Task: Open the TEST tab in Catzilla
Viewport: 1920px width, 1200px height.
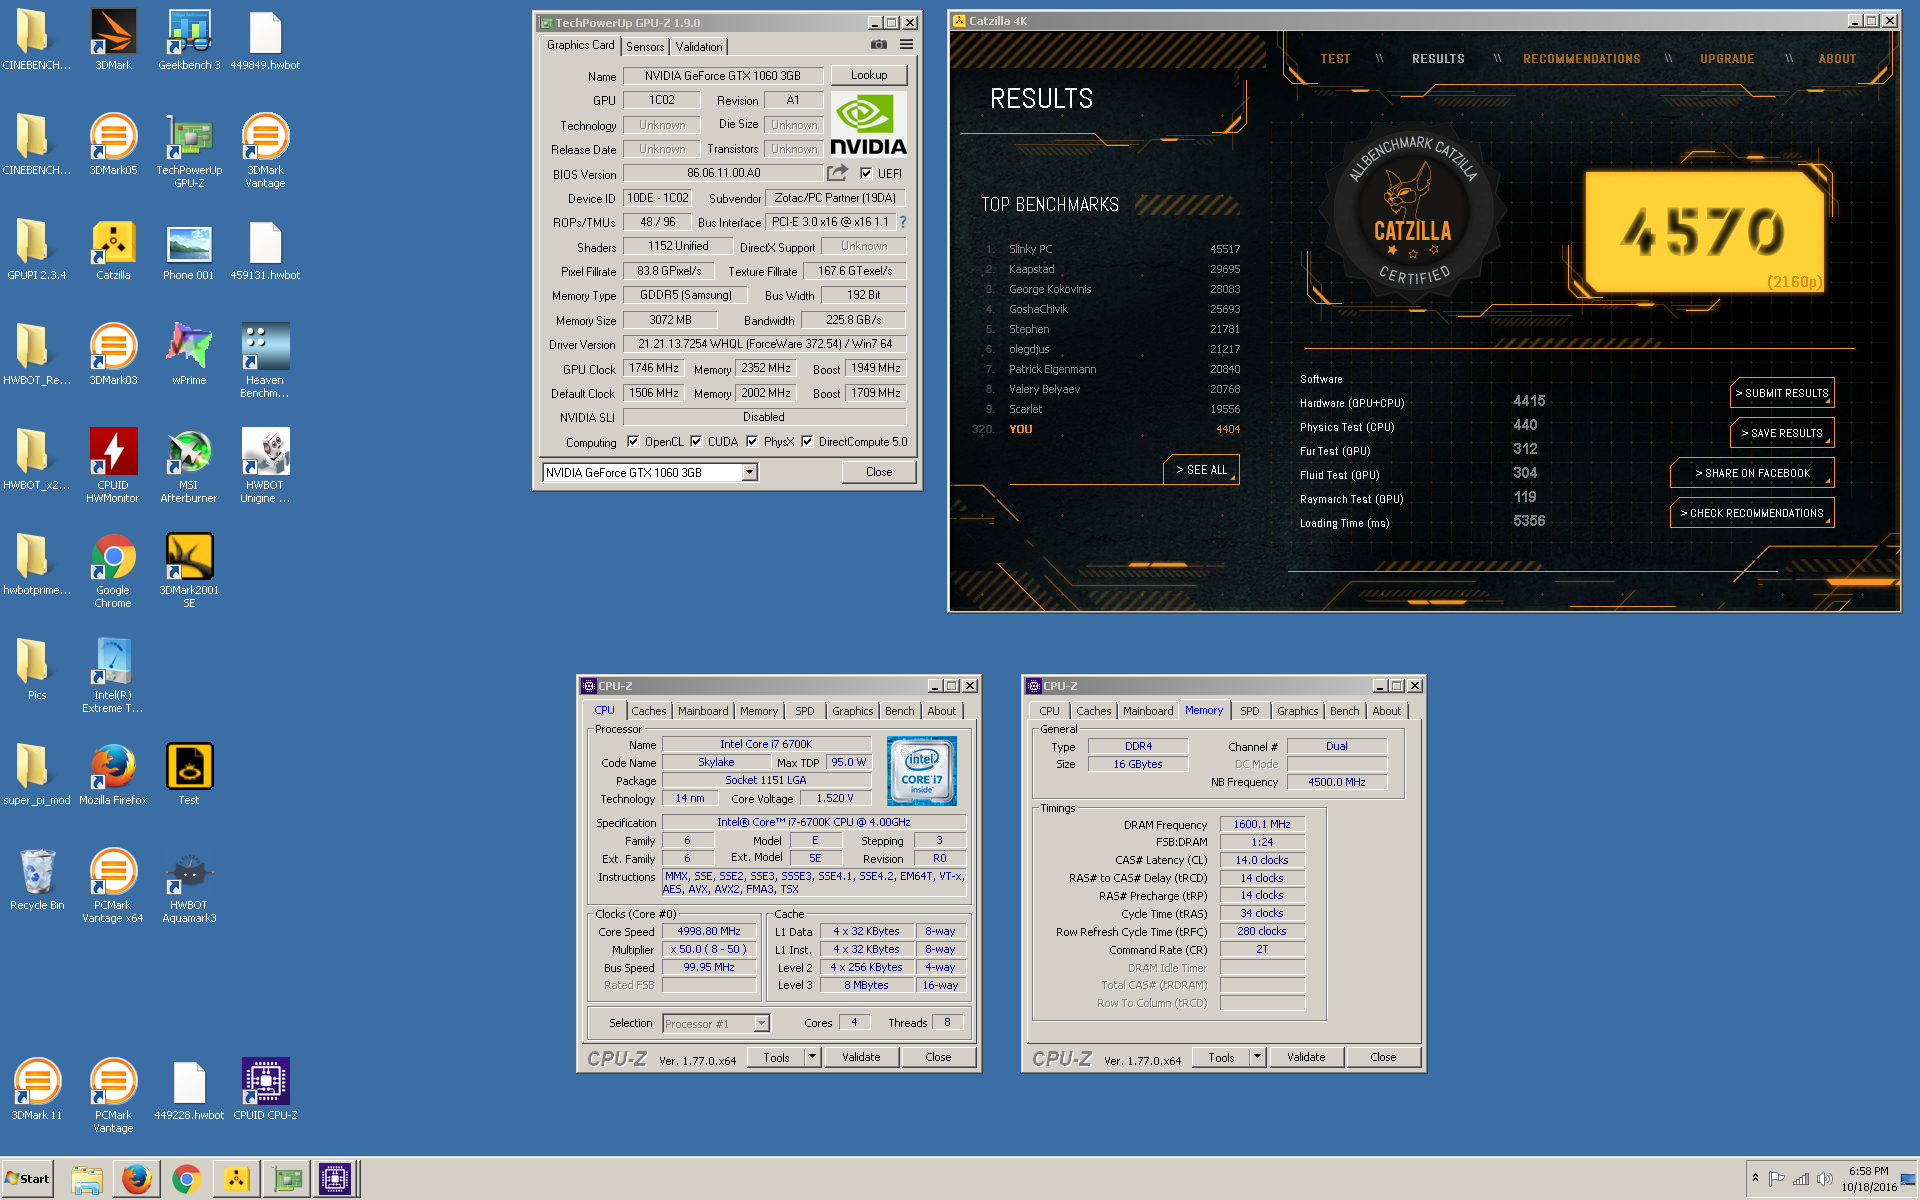Action: click(x=1335, y=59)
